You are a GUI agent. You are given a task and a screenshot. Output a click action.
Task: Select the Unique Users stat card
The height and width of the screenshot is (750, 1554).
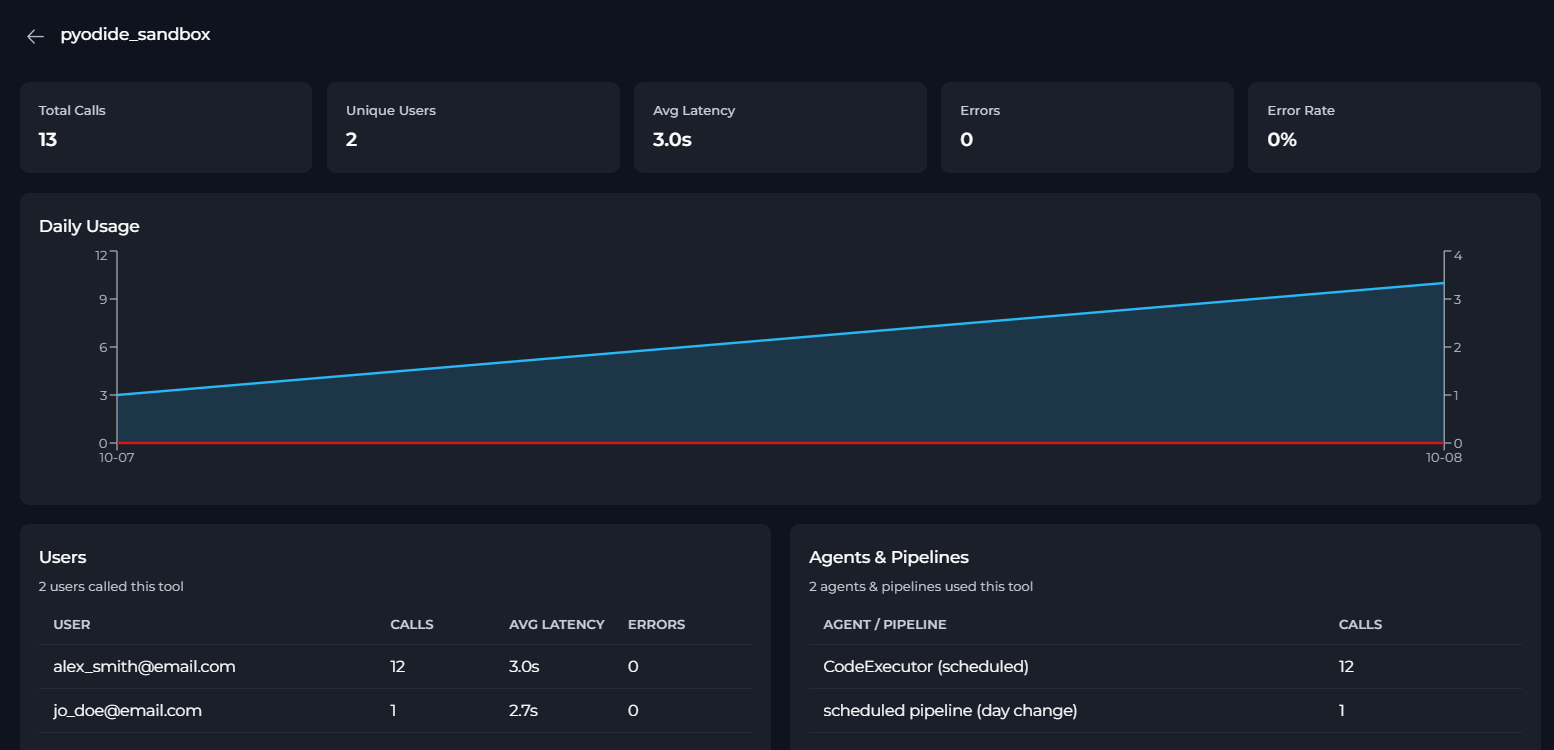tap(473, 128)
